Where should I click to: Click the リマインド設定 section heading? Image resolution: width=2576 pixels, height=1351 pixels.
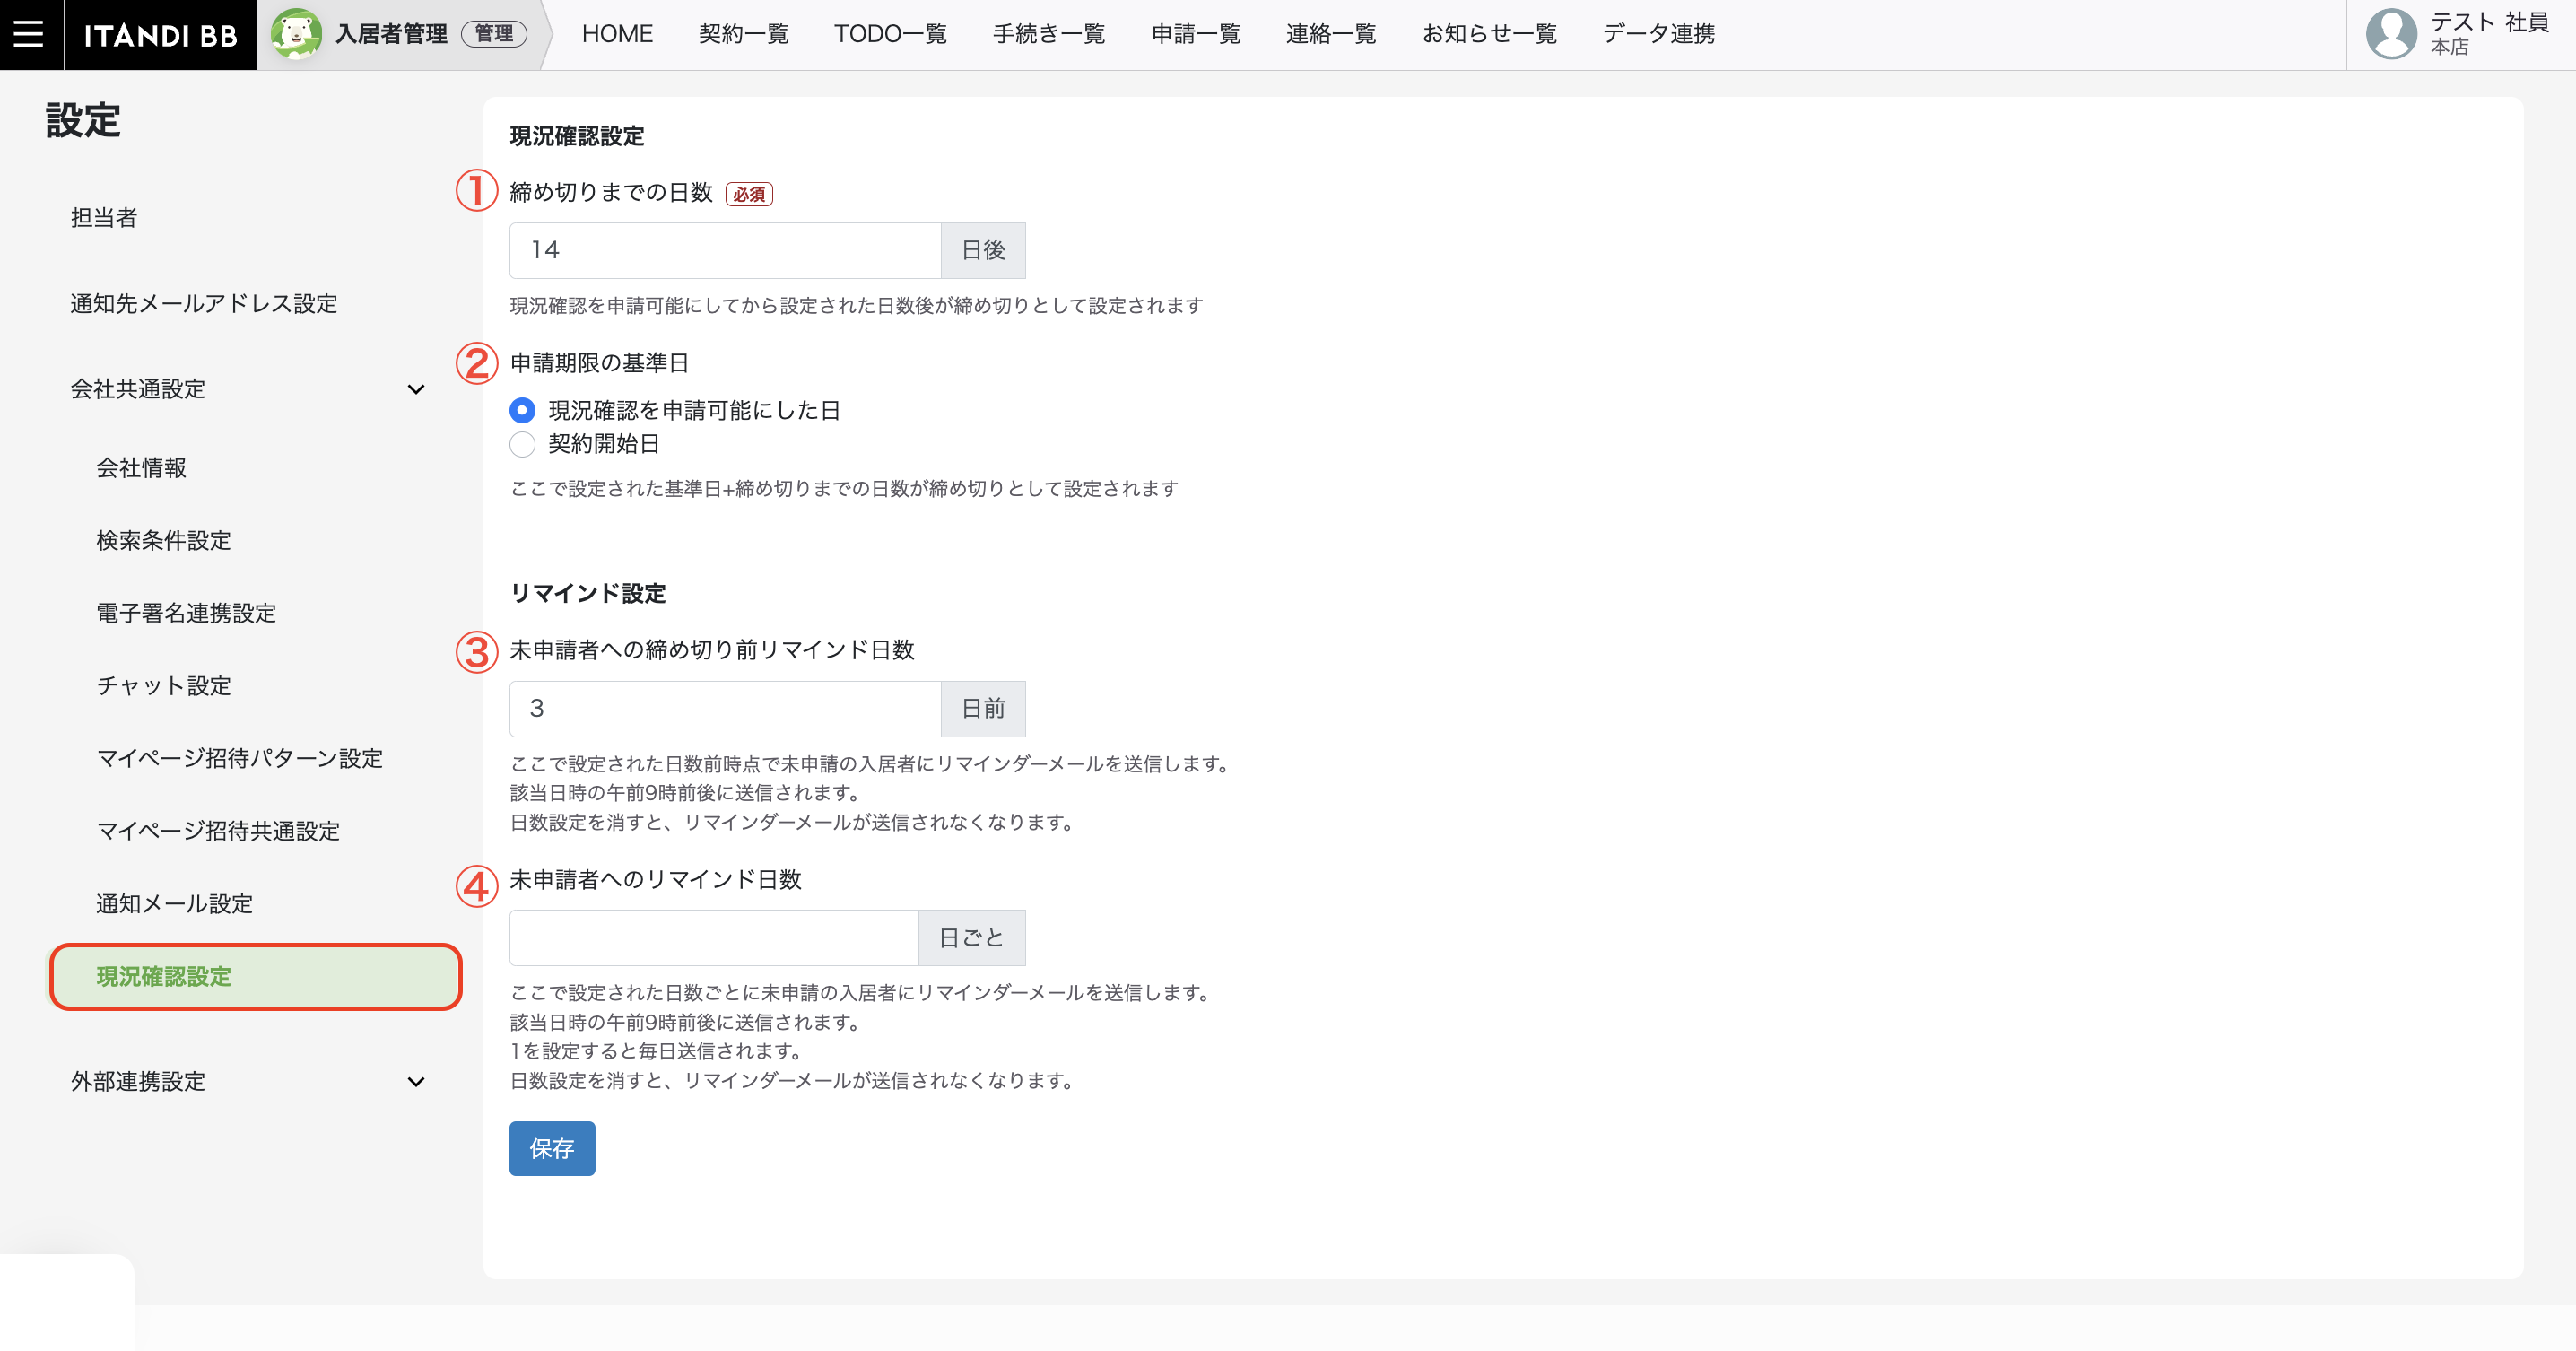pyautogui.click(x=588, y=594)
